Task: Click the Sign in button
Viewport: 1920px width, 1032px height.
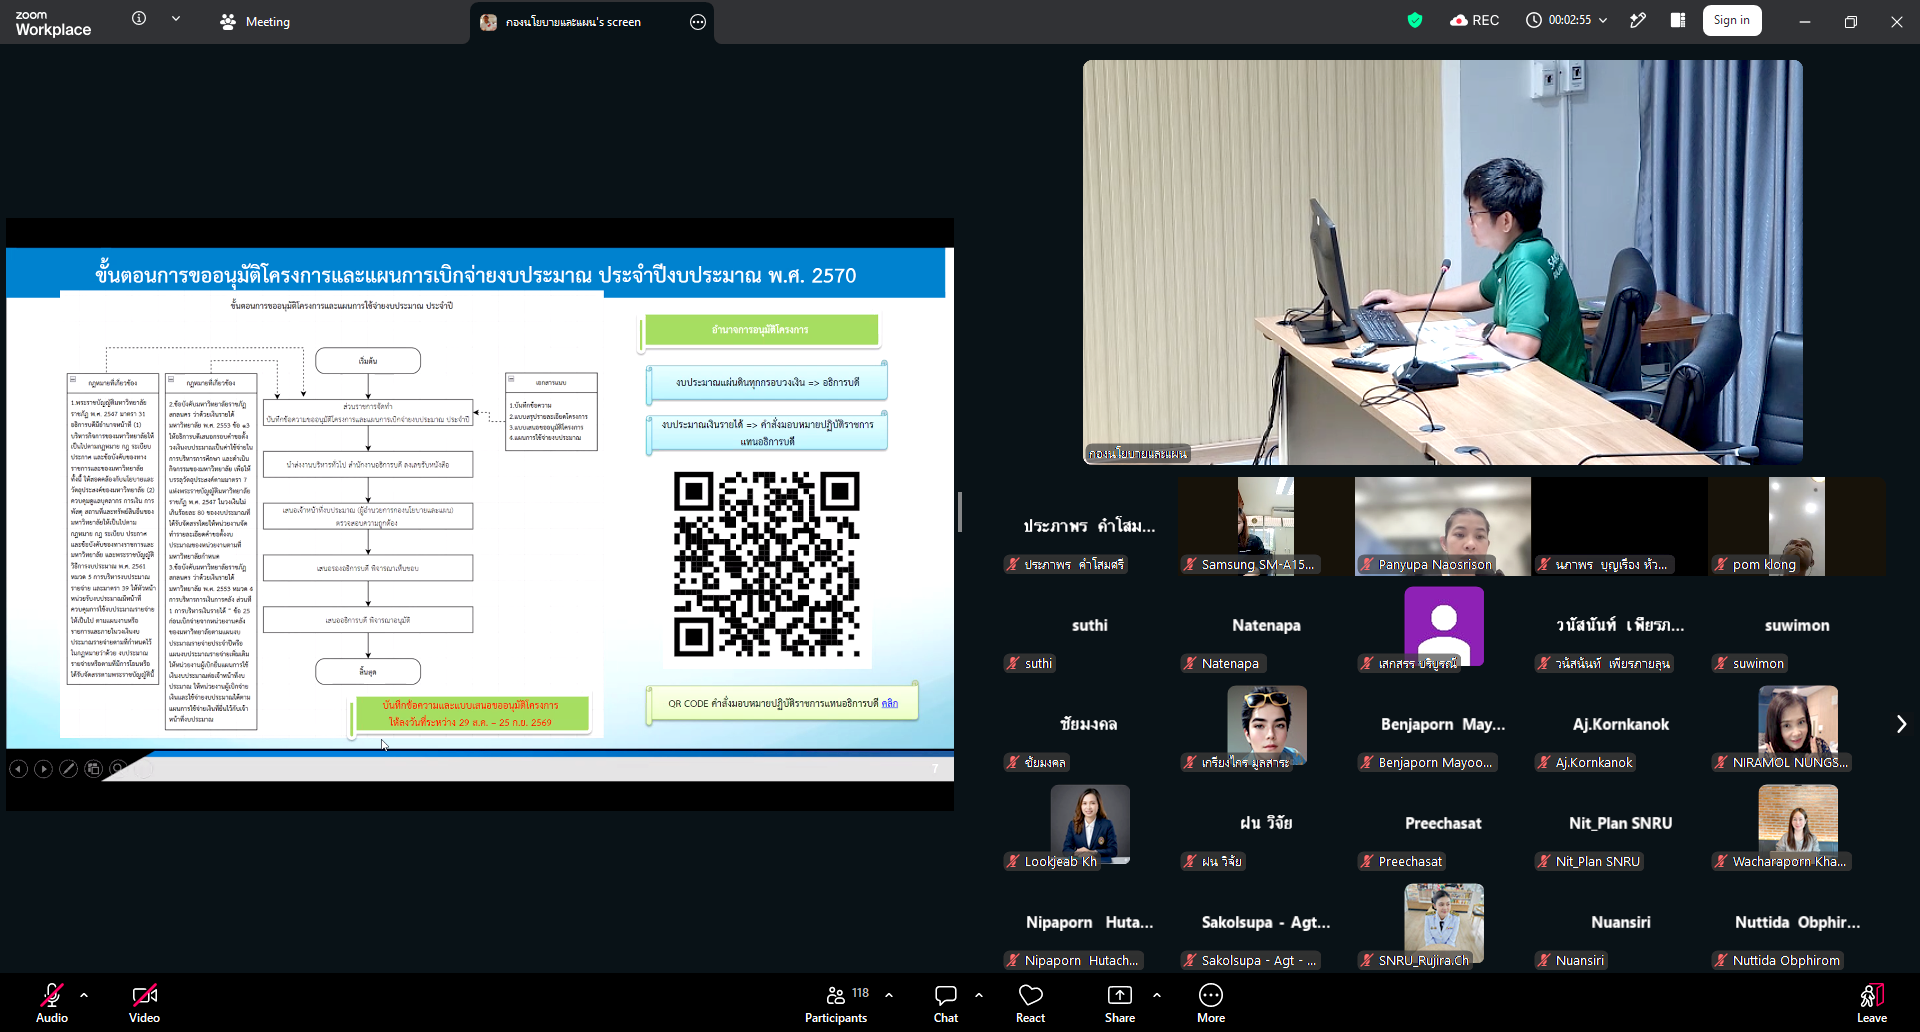Action: 1732,20
